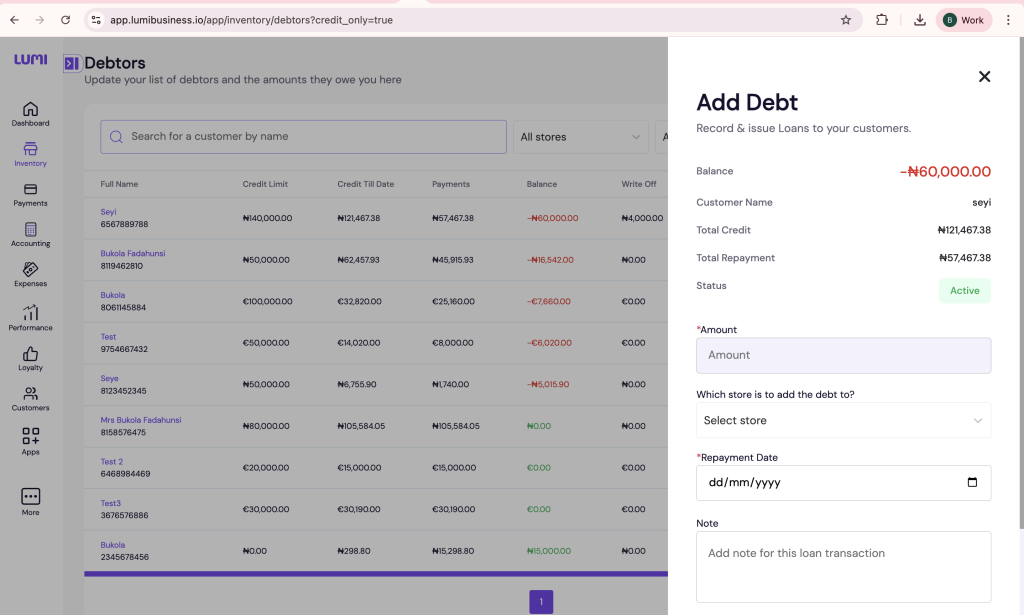Collapse the sidebar with toggle arrow

click(x=71, y=64)
